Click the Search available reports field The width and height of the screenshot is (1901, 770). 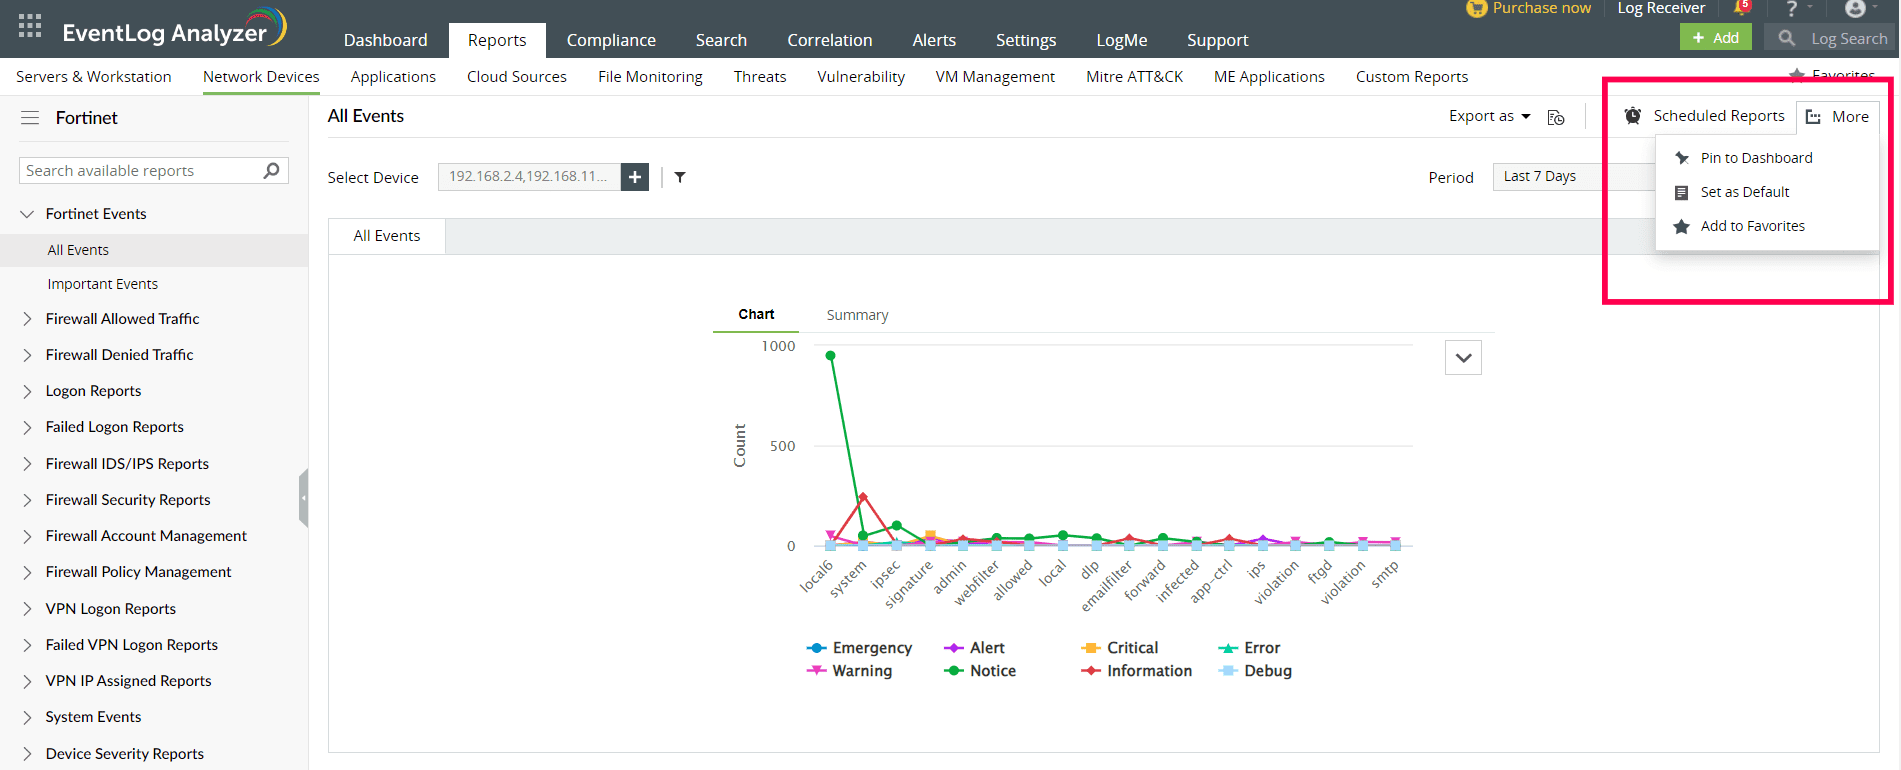[140, 171]
